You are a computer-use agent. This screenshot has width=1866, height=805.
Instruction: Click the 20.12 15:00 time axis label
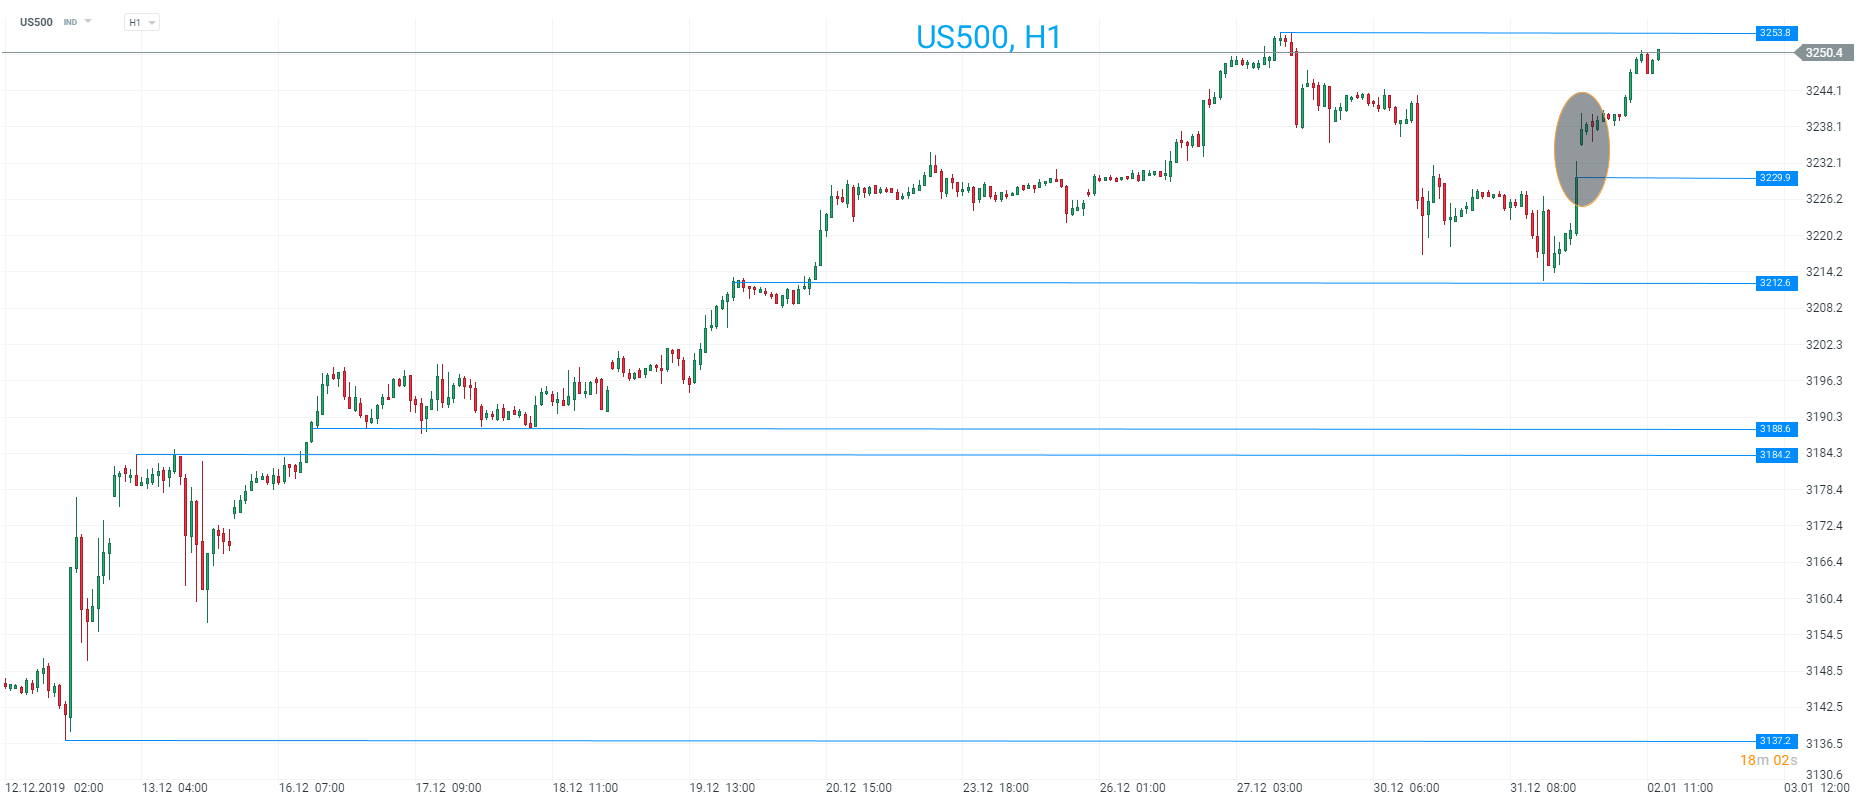(x=858, y=788)
